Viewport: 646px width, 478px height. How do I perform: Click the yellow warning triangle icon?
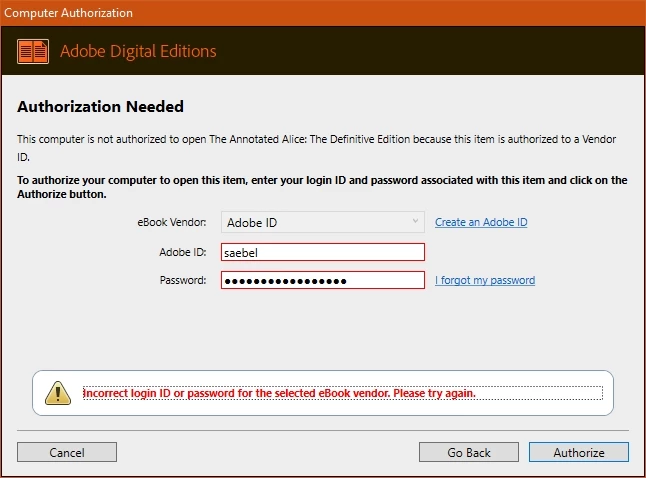(58, 393)
